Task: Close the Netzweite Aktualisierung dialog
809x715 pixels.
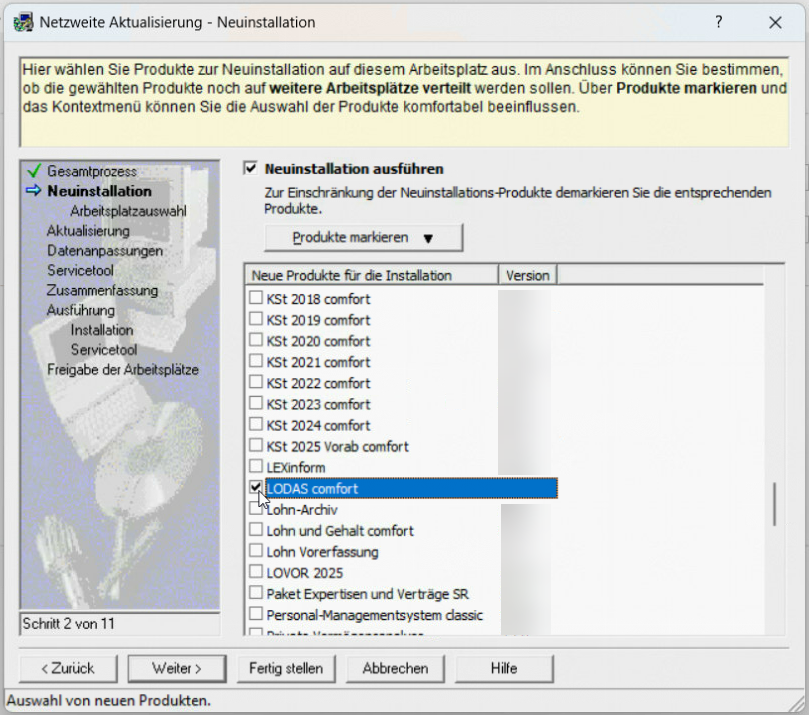Action: pos(775,22)
